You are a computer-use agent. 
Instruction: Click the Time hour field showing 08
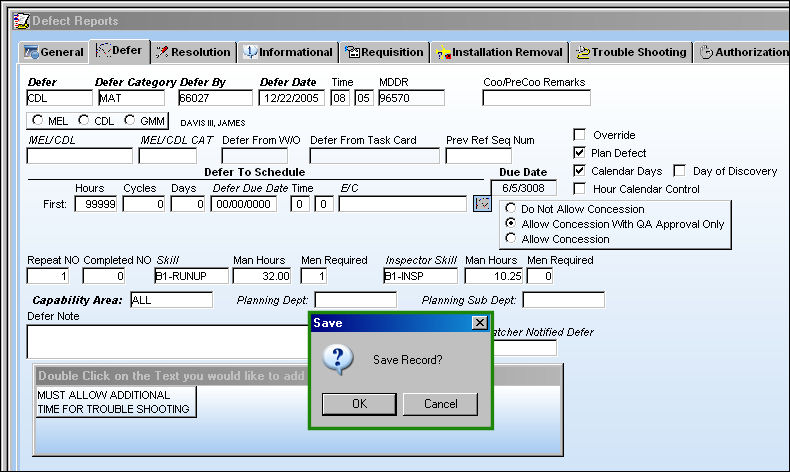(x=340, y=98)
